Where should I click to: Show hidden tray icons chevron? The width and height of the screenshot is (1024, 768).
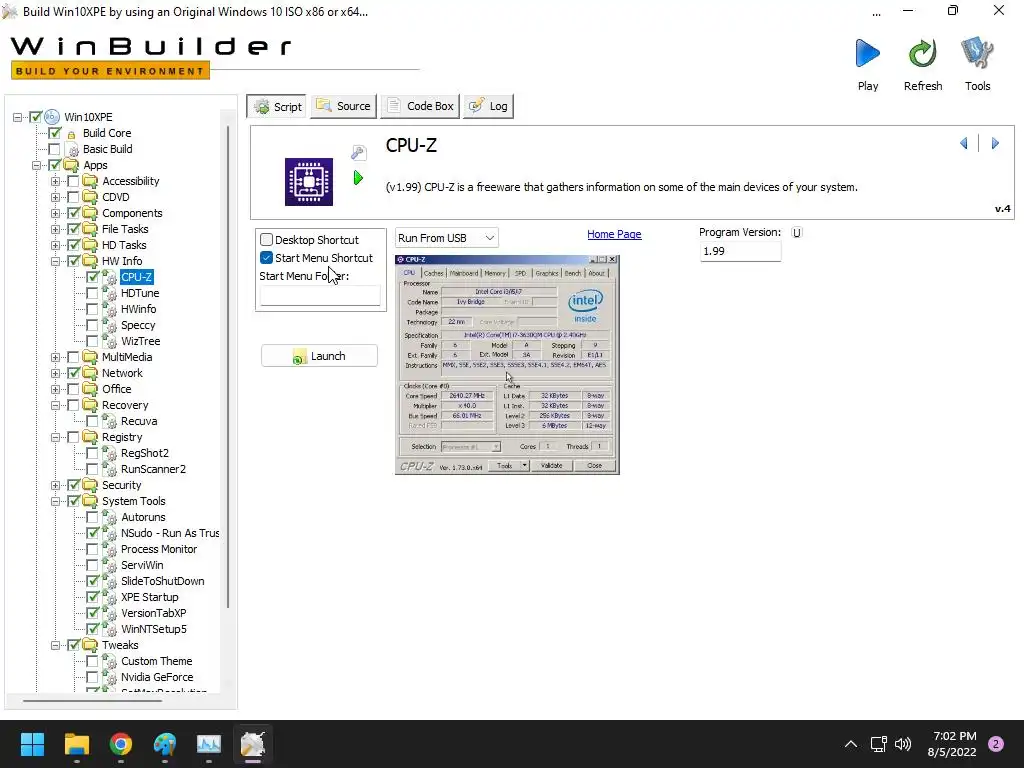click(x=850, y=744)
